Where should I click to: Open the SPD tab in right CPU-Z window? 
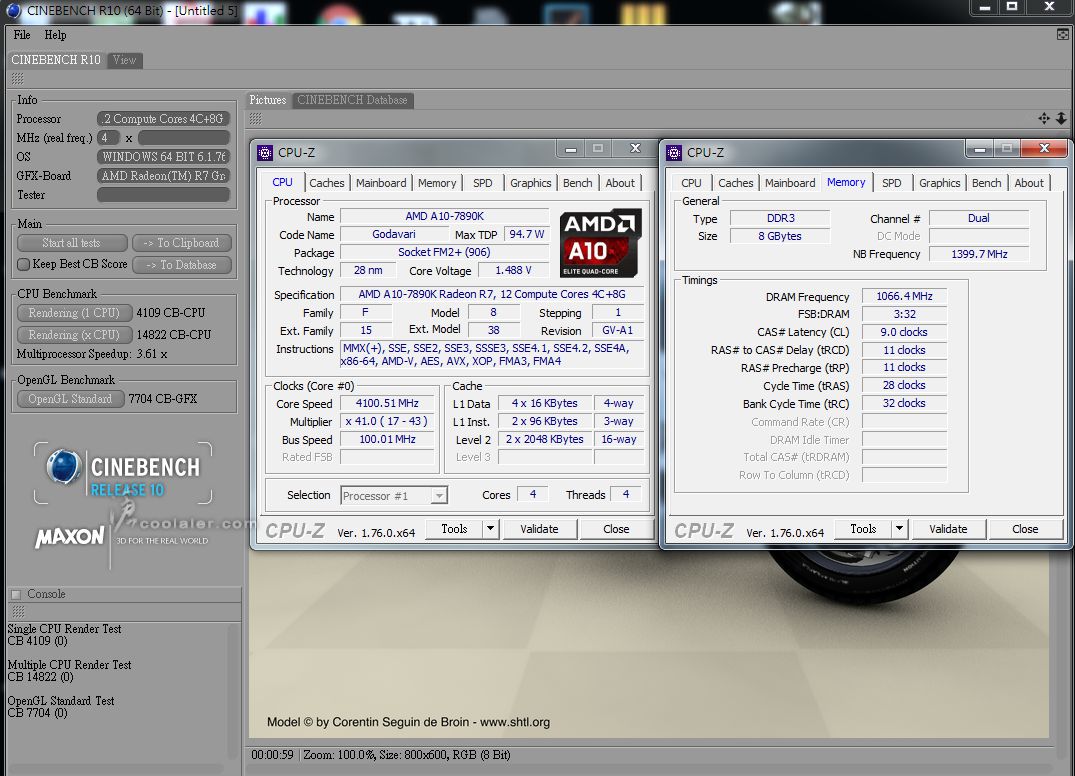tap(891, 183)
